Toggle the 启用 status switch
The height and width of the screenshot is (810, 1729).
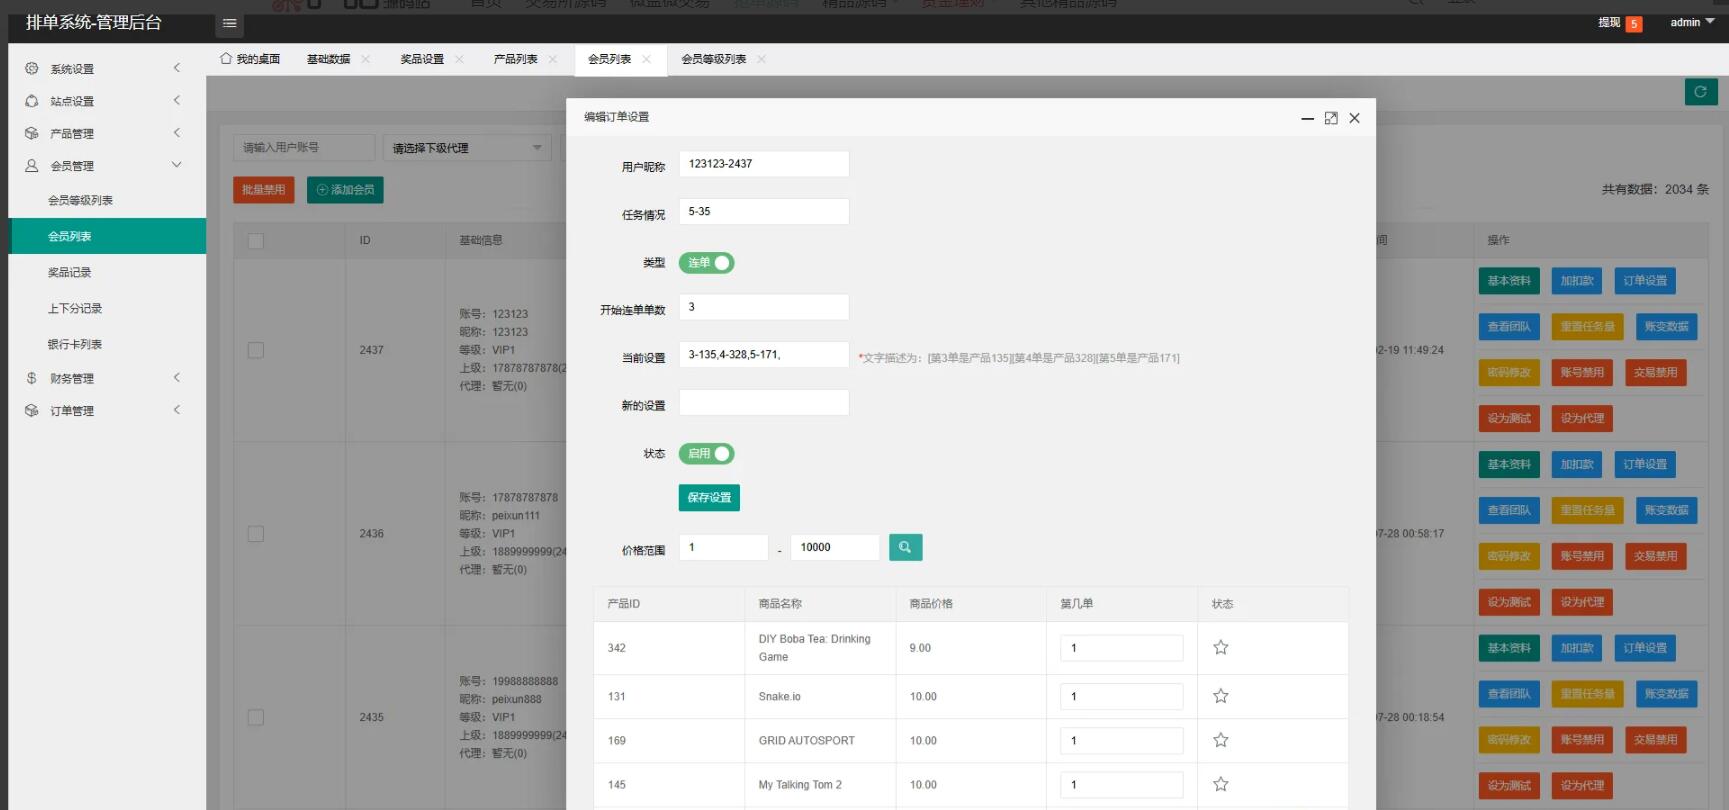706,454
